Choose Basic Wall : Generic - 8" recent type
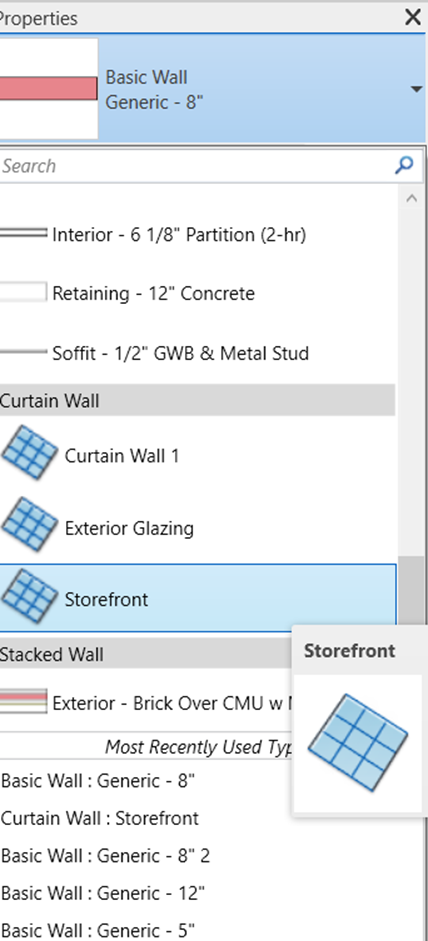The image size is (428, 941). [x=98, y=781]
